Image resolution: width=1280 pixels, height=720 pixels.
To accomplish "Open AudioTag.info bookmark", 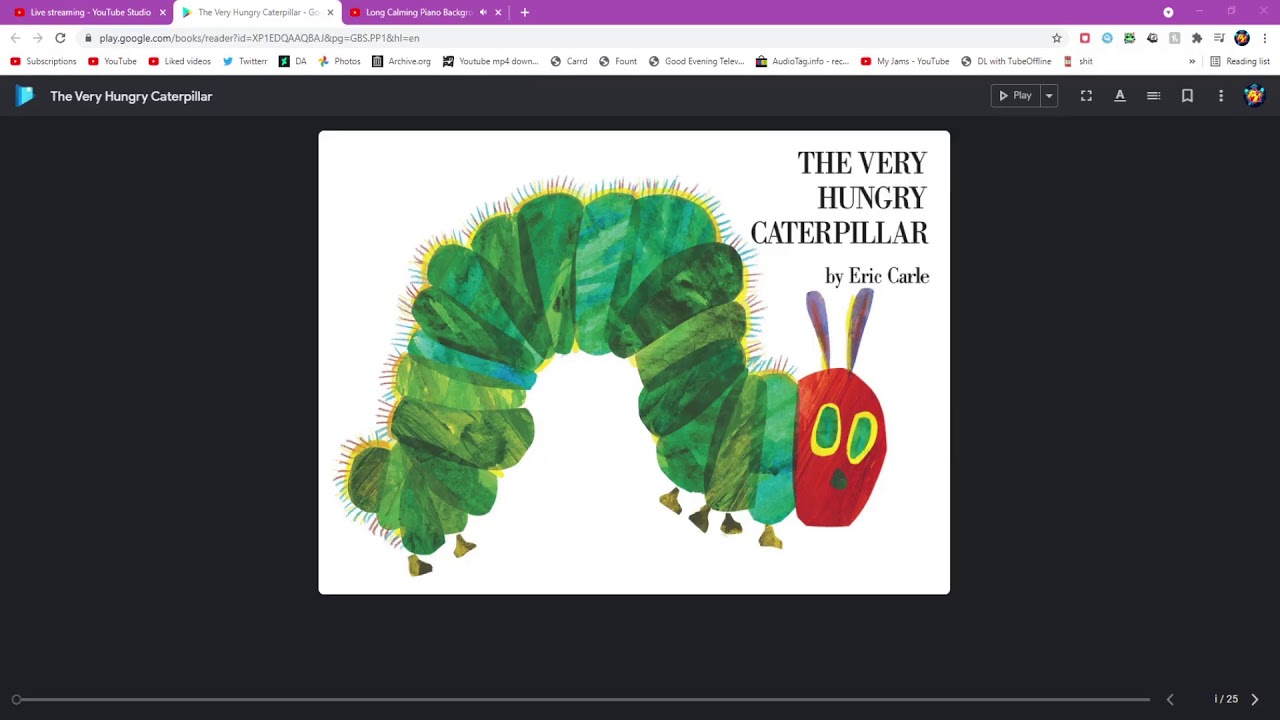I will 802,61.
